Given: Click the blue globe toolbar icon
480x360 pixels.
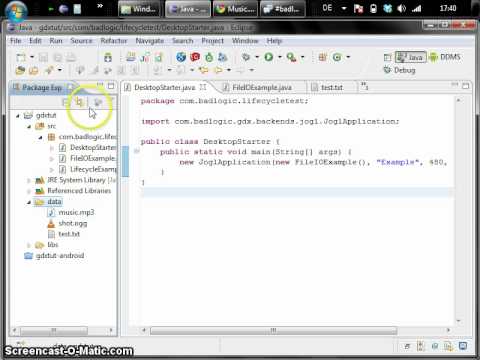Looking at the screenshot, I should [181, 57].
